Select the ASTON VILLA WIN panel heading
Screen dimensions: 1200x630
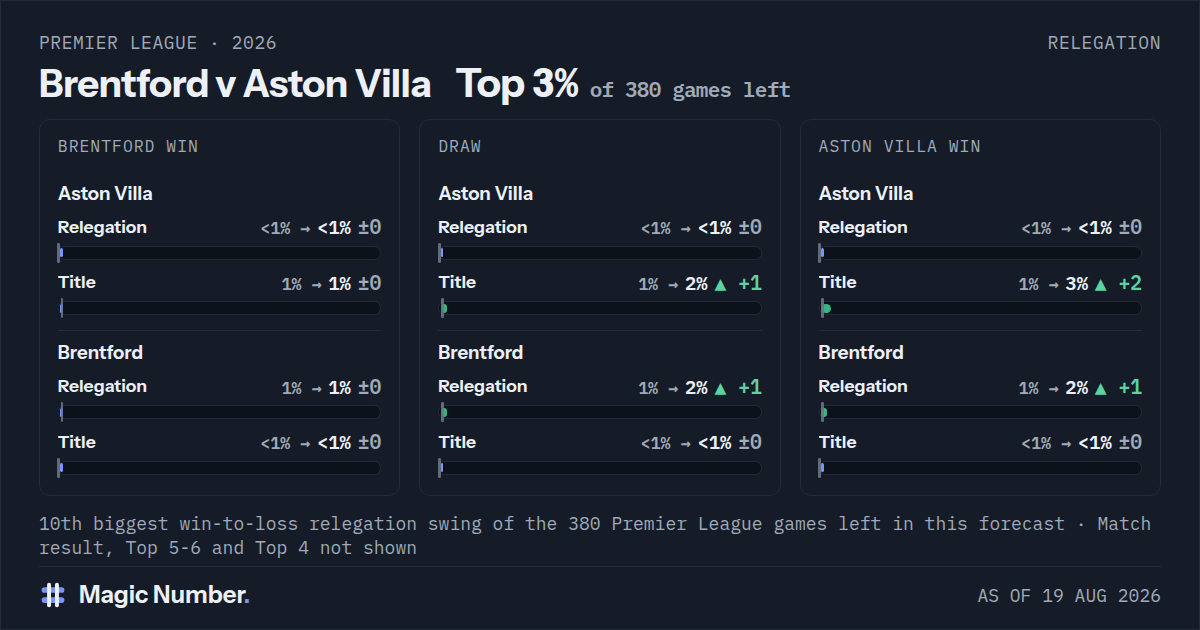click(900, 146)
